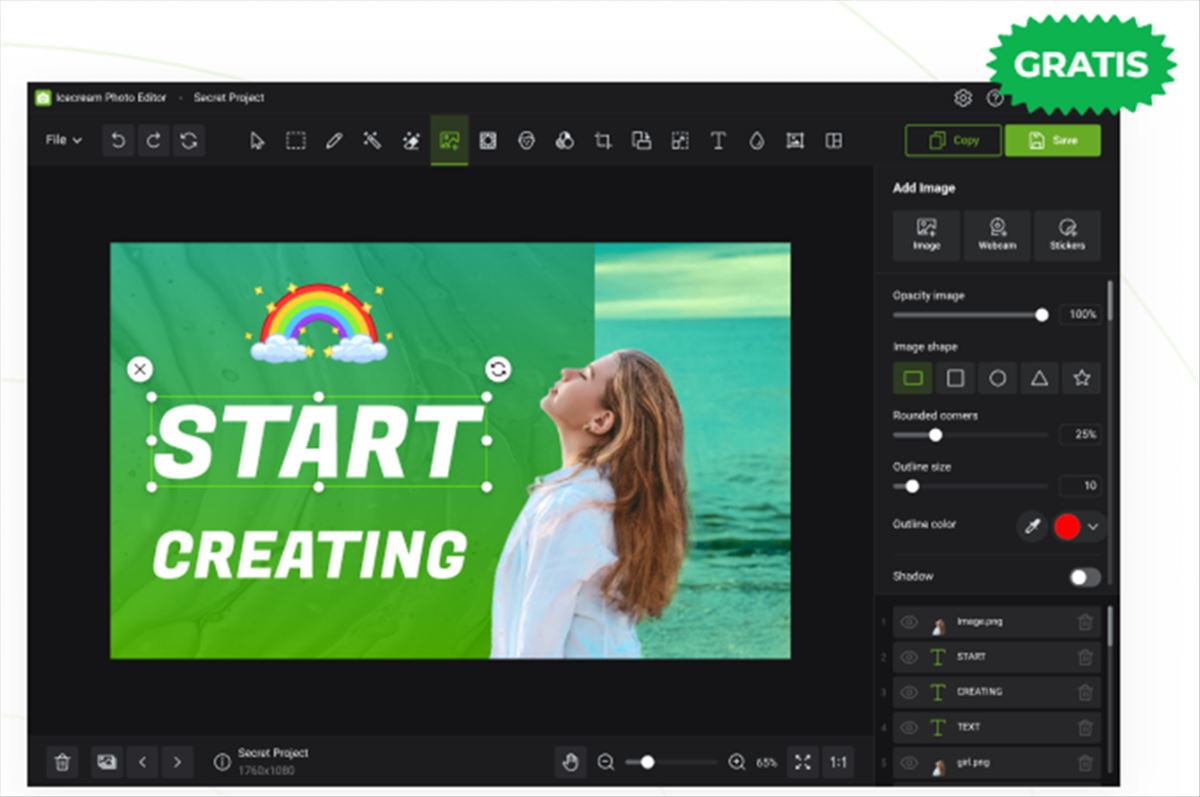Enable the Shadow toggle switch

(x=1084, y=577)
